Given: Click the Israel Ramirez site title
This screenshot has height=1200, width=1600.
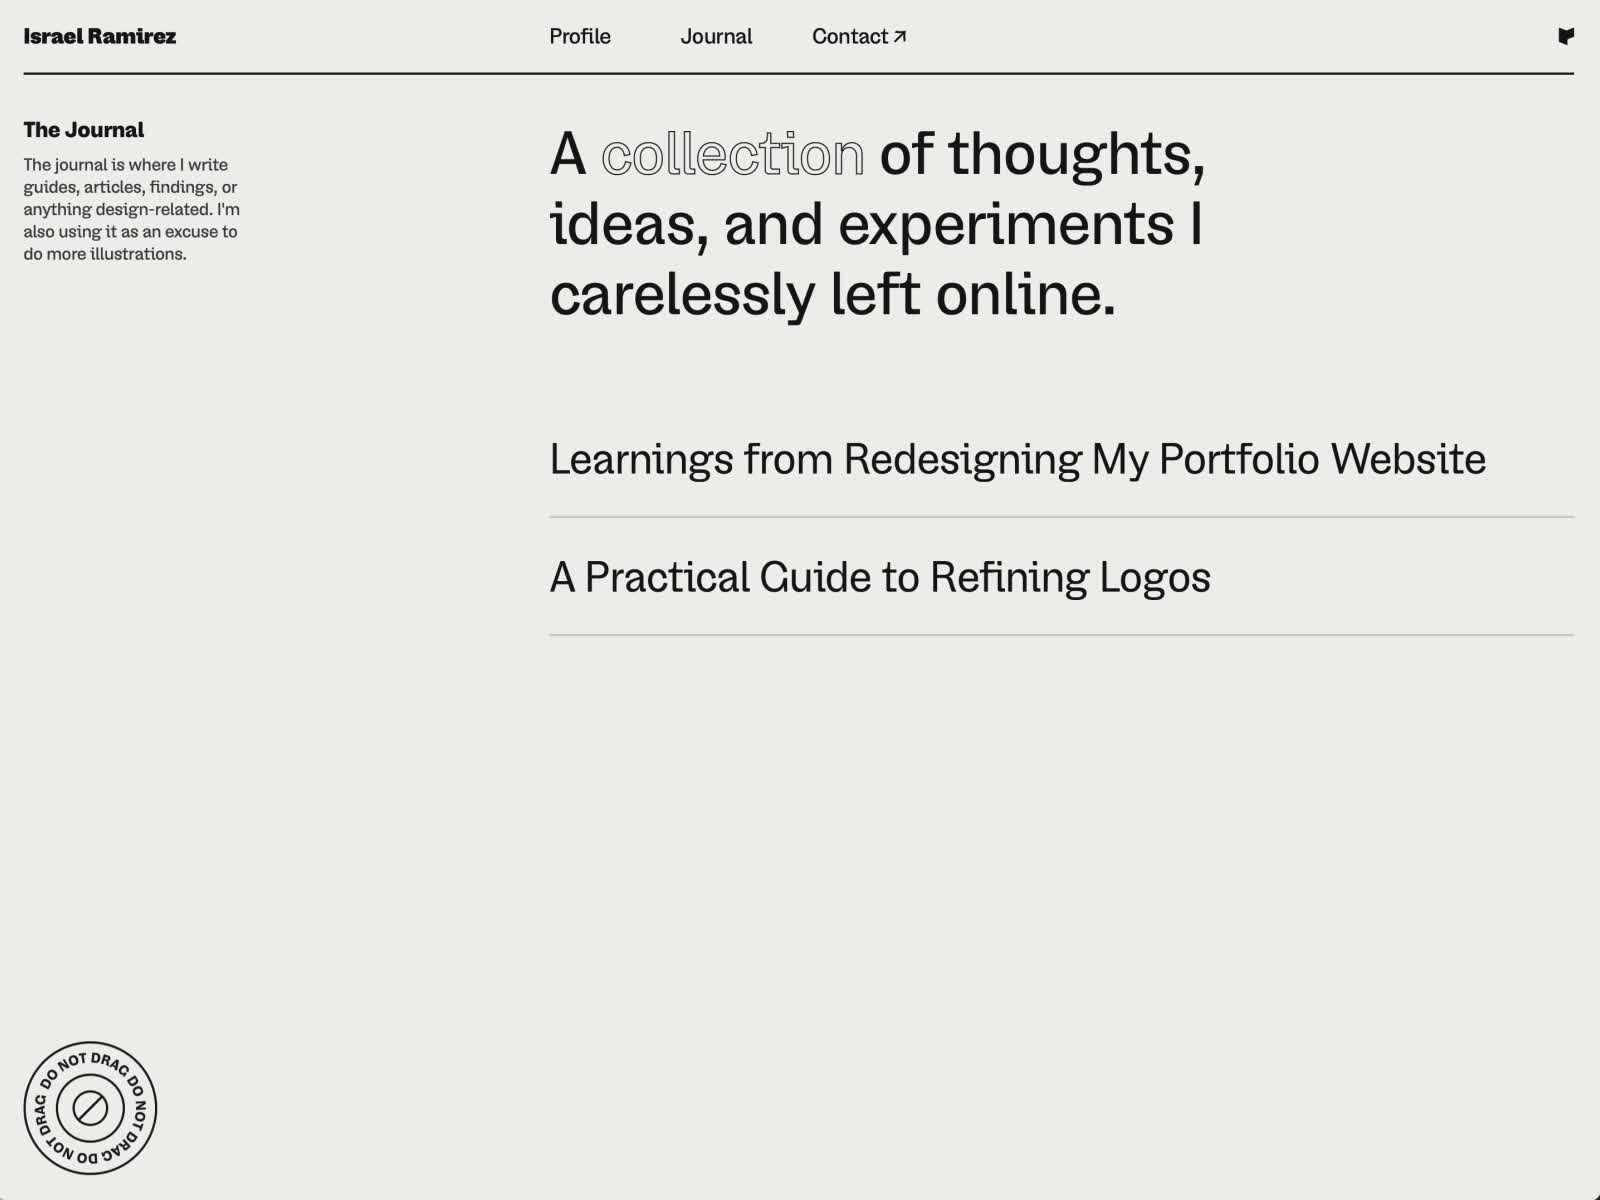Looking at the screenshot, I should coord(100,36).
